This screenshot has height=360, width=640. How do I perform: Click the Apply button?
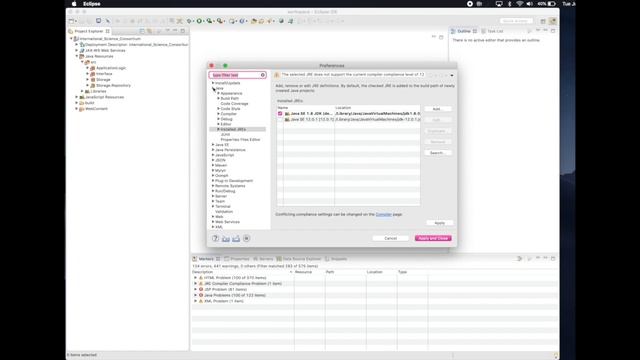[x=440, y=223]
